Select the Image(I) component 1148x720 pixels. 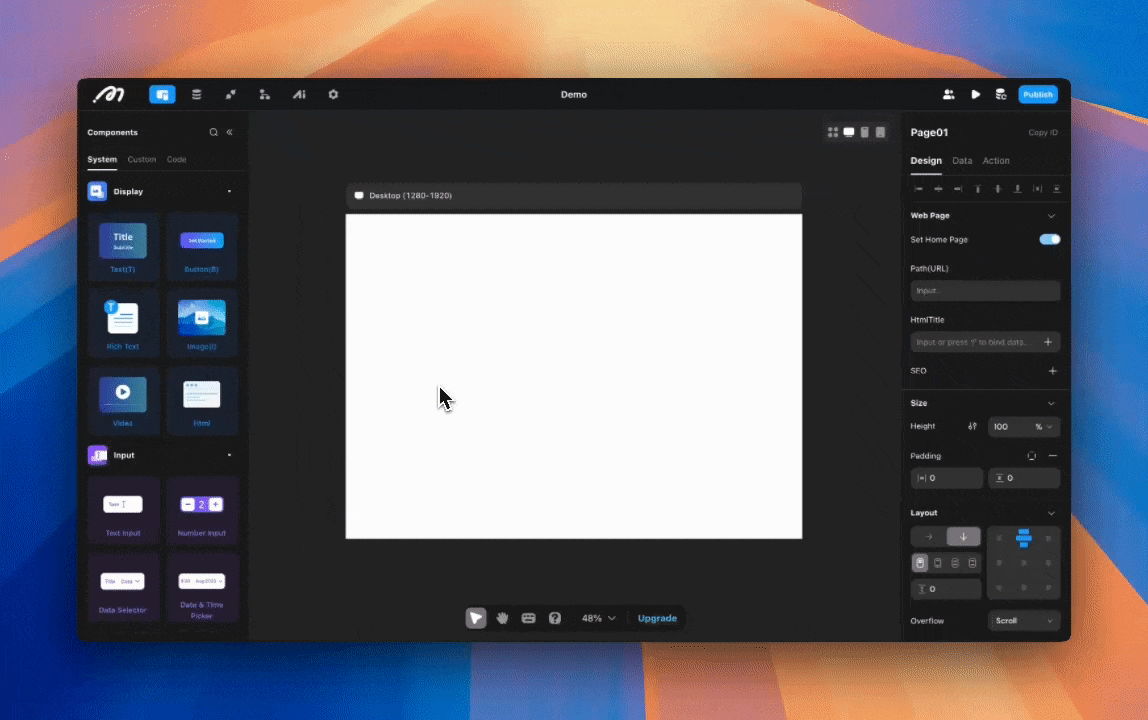202,324
